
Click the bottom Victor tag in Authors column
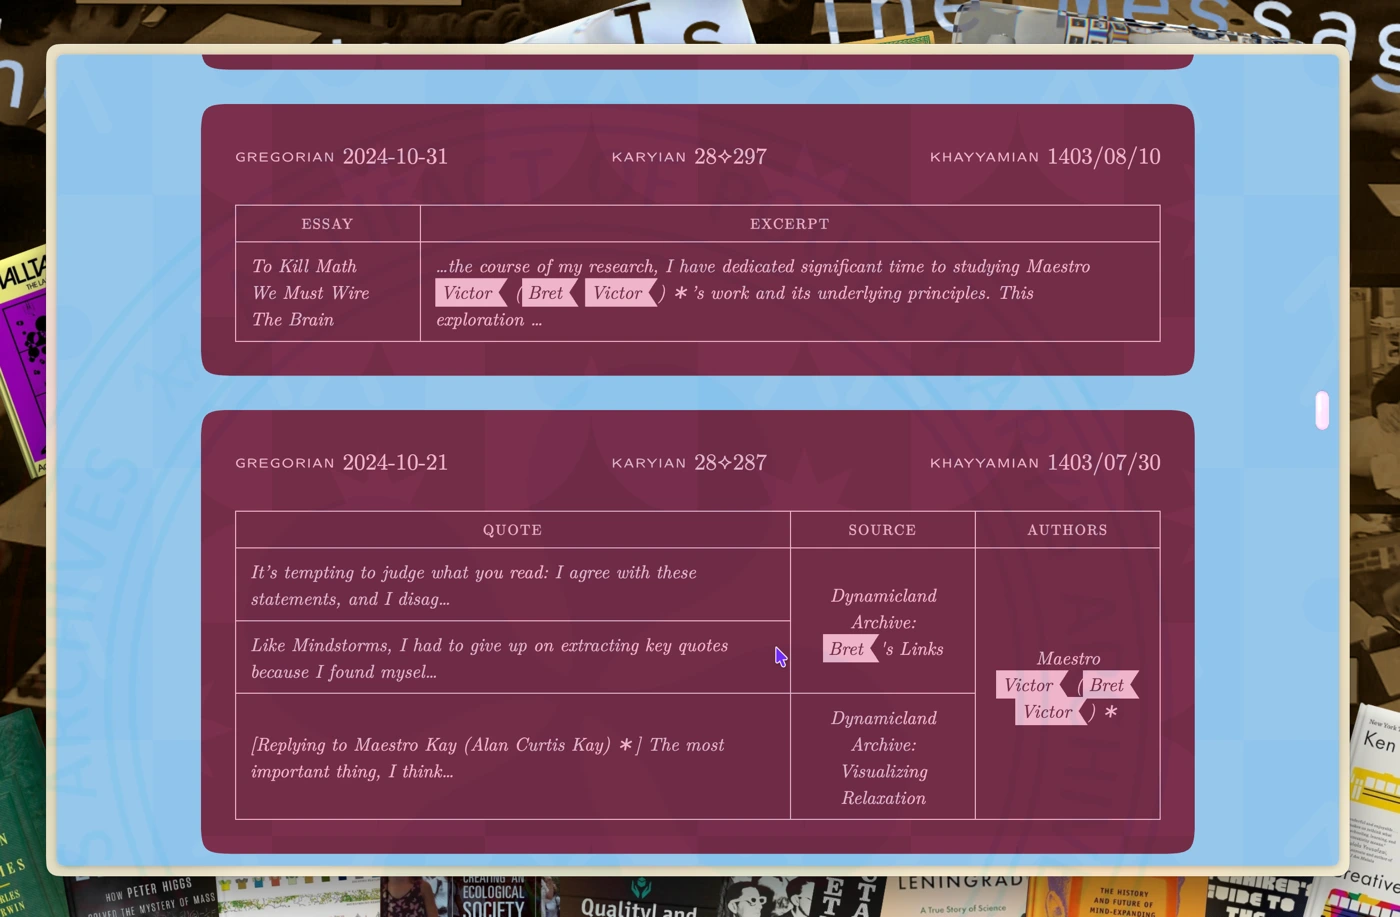[x=1048, y=712]
